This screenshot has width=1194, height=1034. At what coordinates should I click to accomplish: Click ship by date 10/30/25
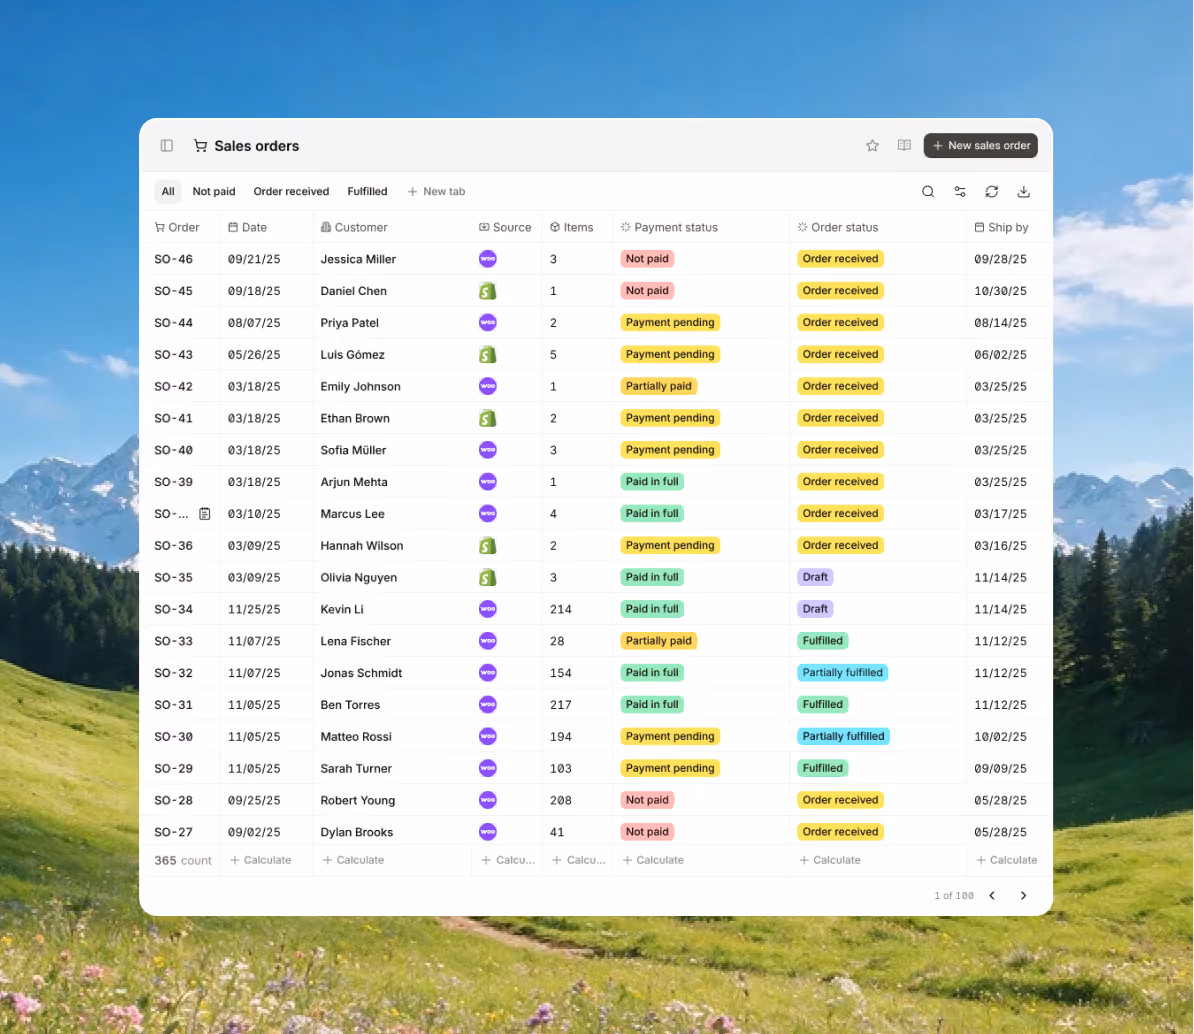[1001, 291]
